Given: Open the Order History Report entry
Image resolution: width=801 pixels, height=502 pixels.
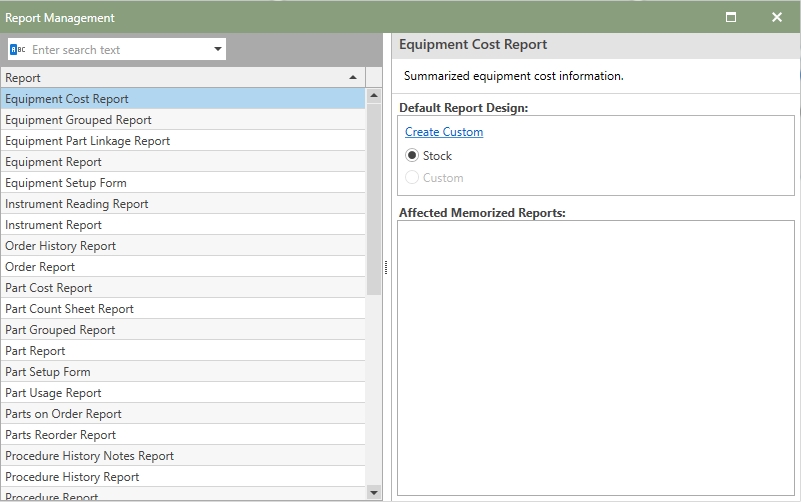Looking at the screenshot, I should (61, 246).
